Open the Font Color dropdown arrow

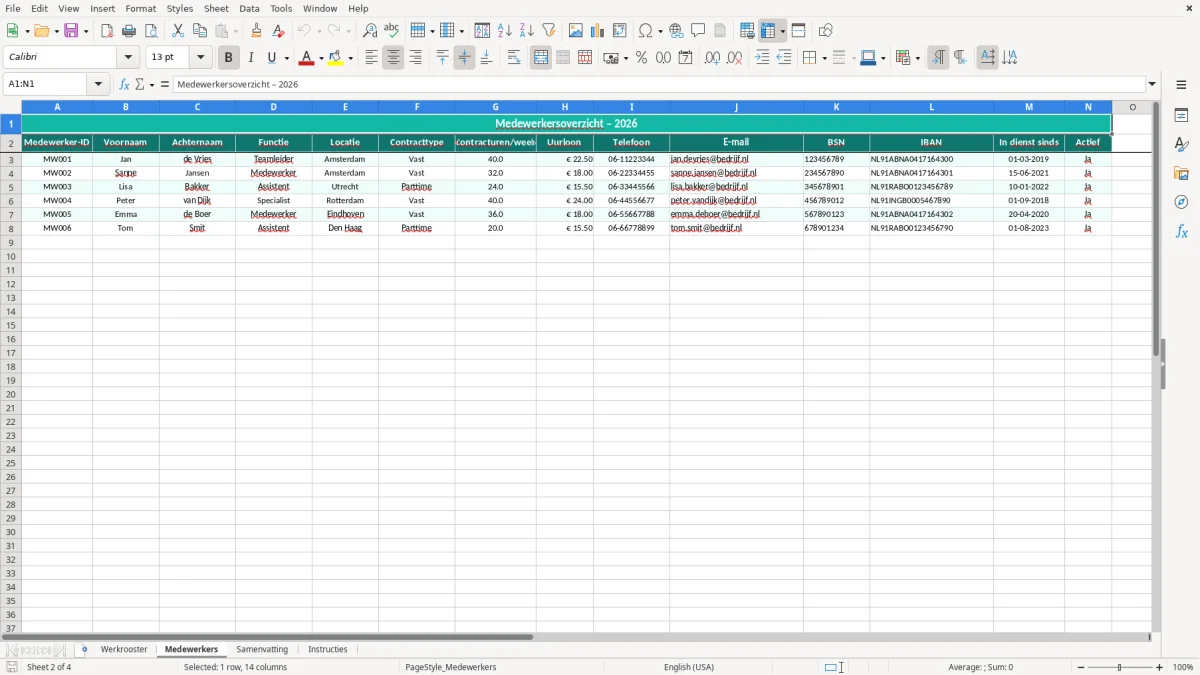tap(320, 58)
